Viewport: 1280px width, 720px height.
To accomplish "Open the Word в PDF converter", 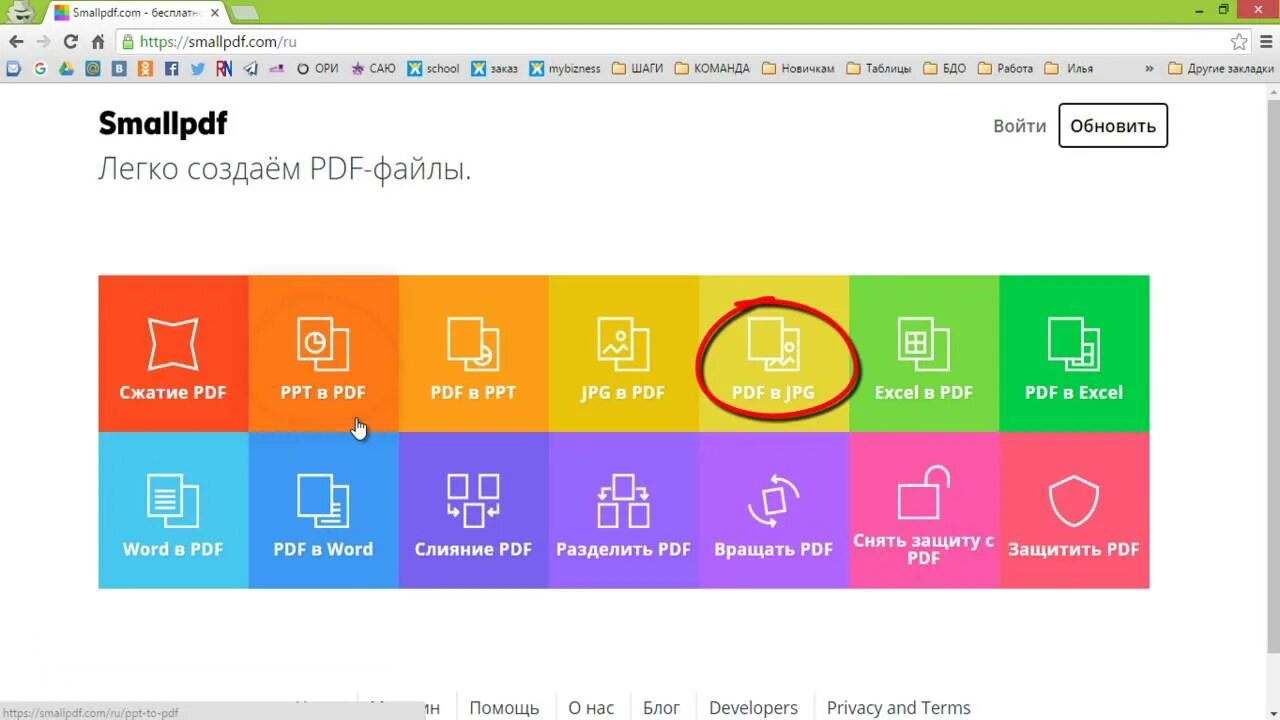I will click(173, 510).
